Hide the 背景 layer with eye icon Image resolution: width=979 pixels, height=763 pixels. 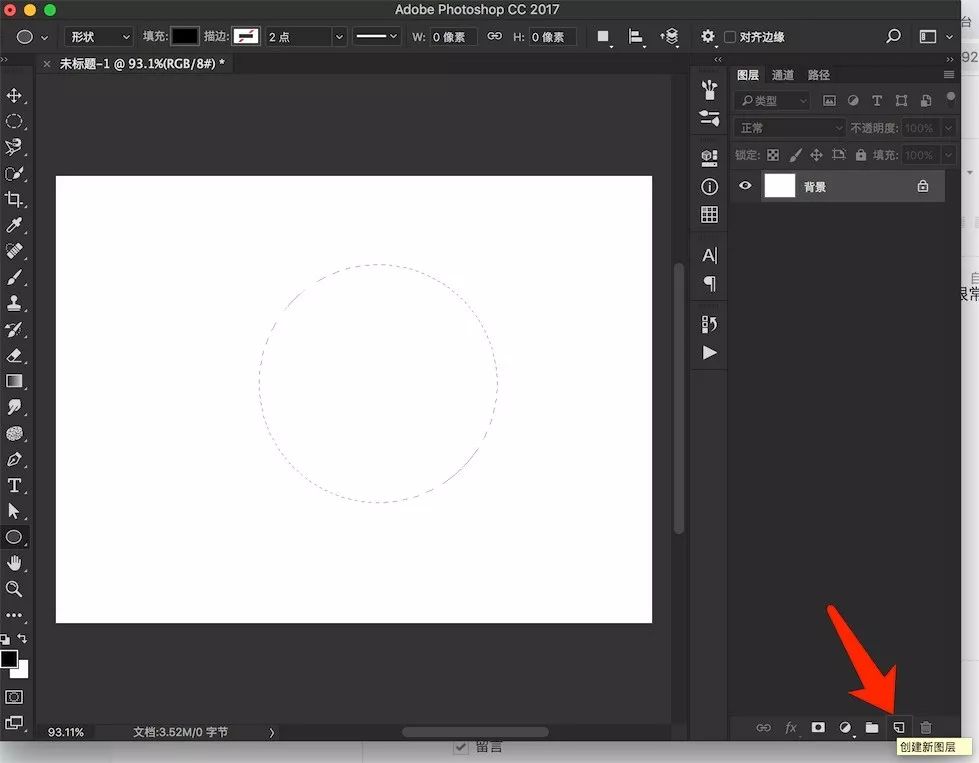pos(745,186)
